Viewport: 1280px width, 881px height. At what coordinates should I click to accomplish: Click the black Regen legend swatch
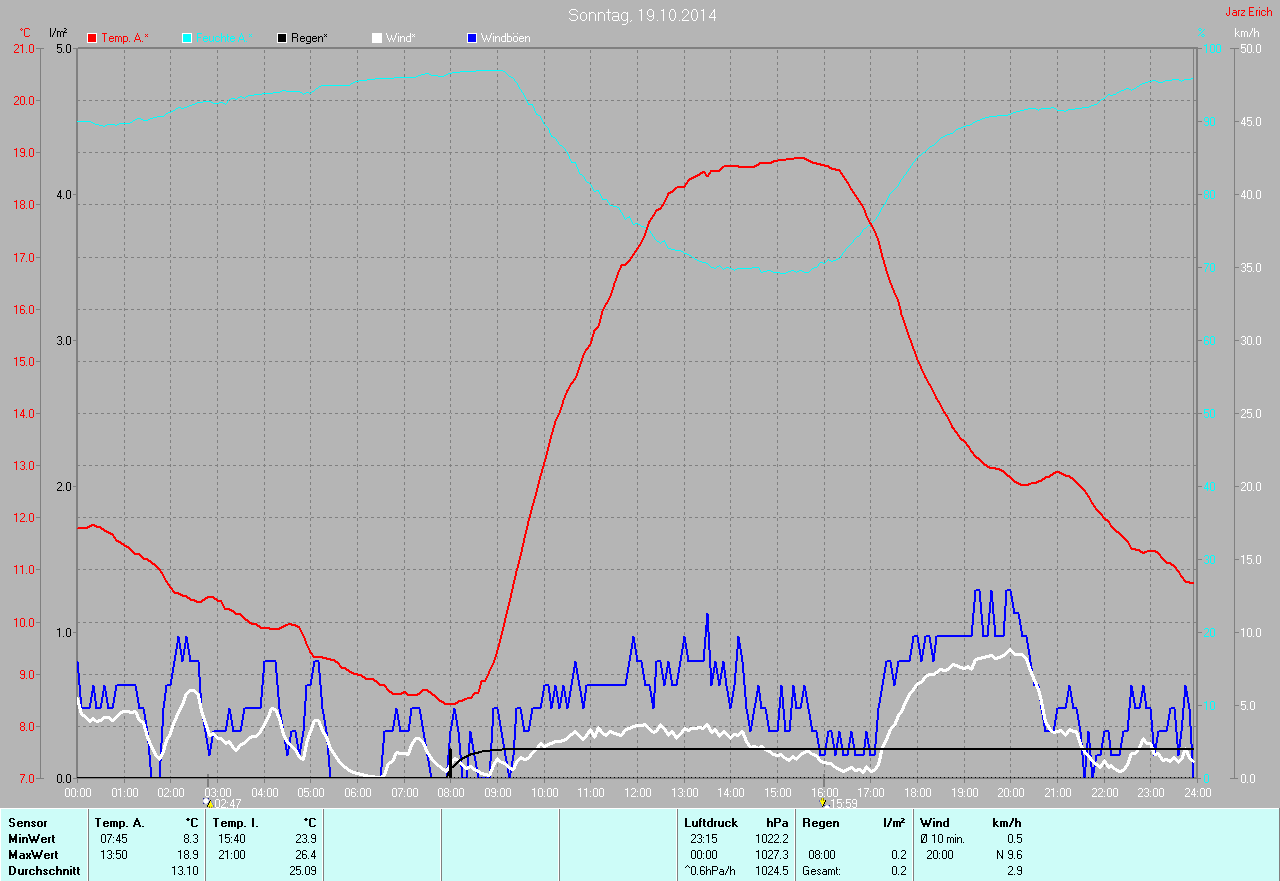[x=282, y=38]
